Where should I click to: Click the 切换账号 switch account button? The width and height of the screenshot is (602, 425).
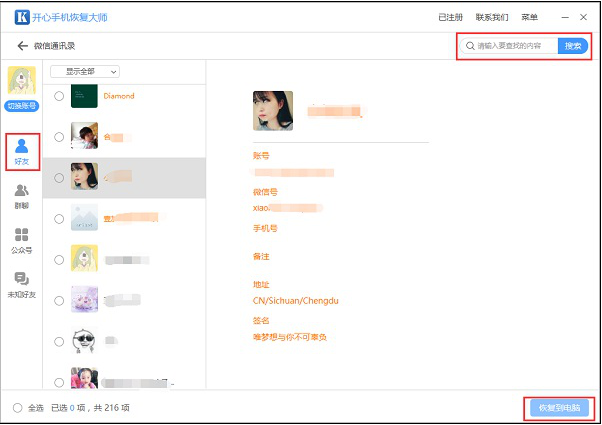pyautogui.click(x=22, y=106)
